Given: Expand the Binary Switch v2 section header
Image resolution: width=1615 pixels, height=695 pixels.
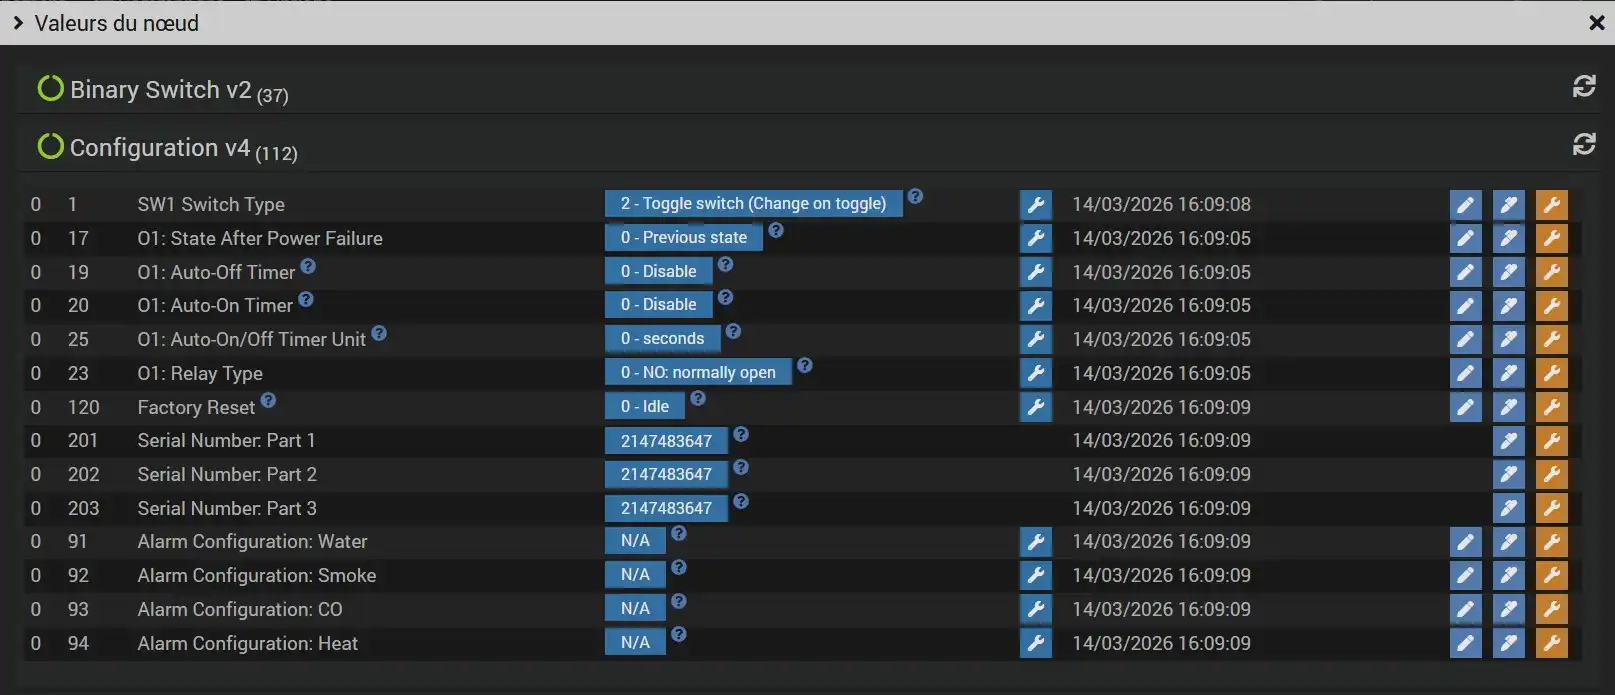Looking at the screenshot, I should pos(160,90).
